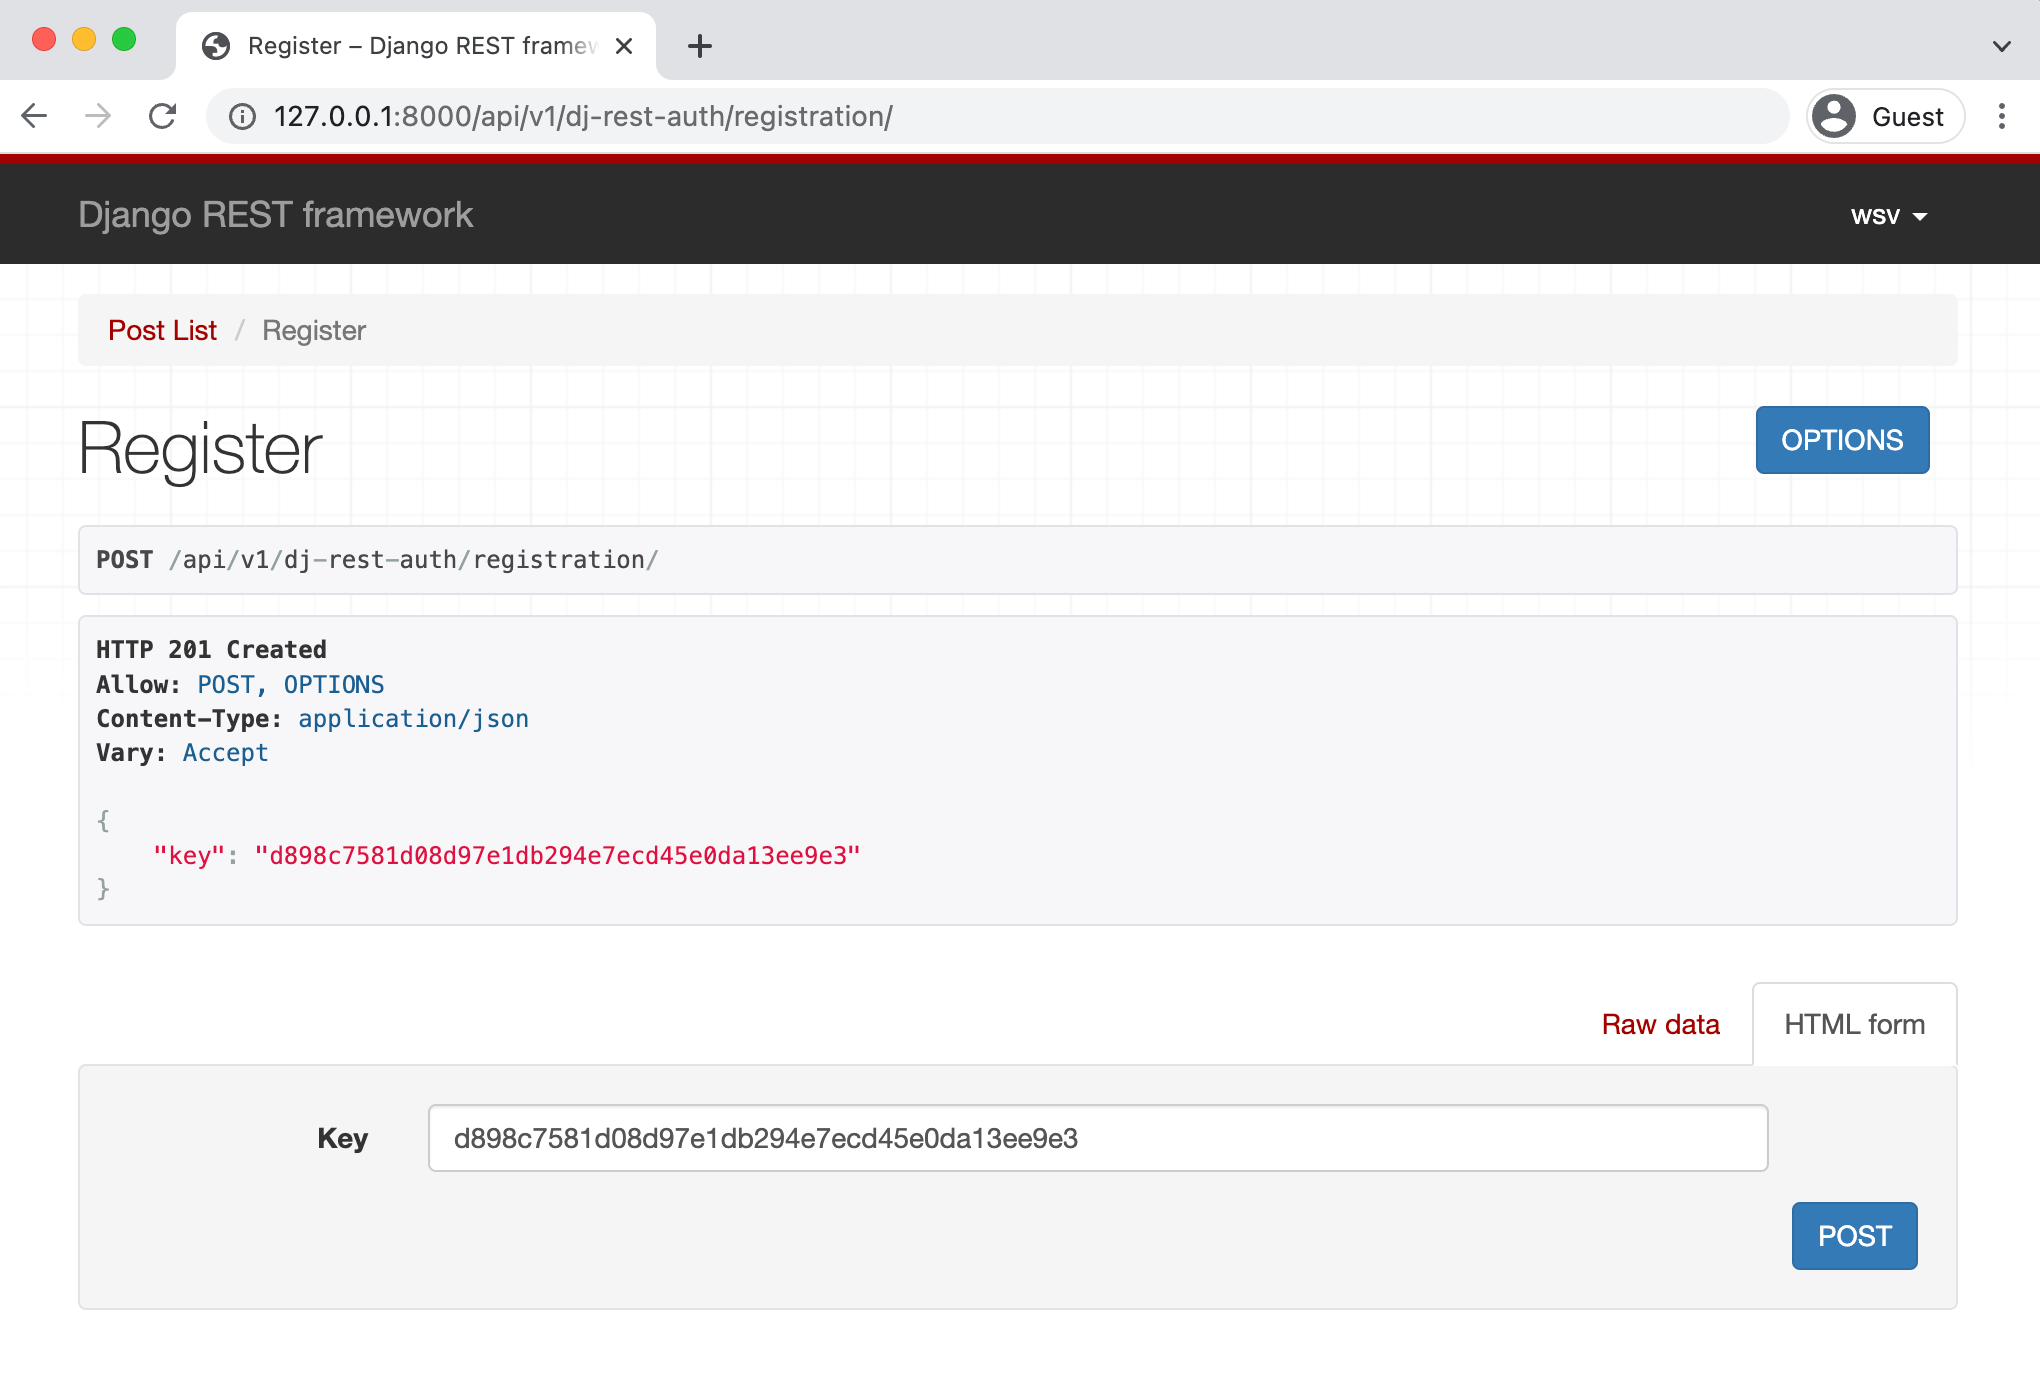Switch to the Raw data tab
The width and height of the screenshot is (2040, 1376).
(1660, 1024)
